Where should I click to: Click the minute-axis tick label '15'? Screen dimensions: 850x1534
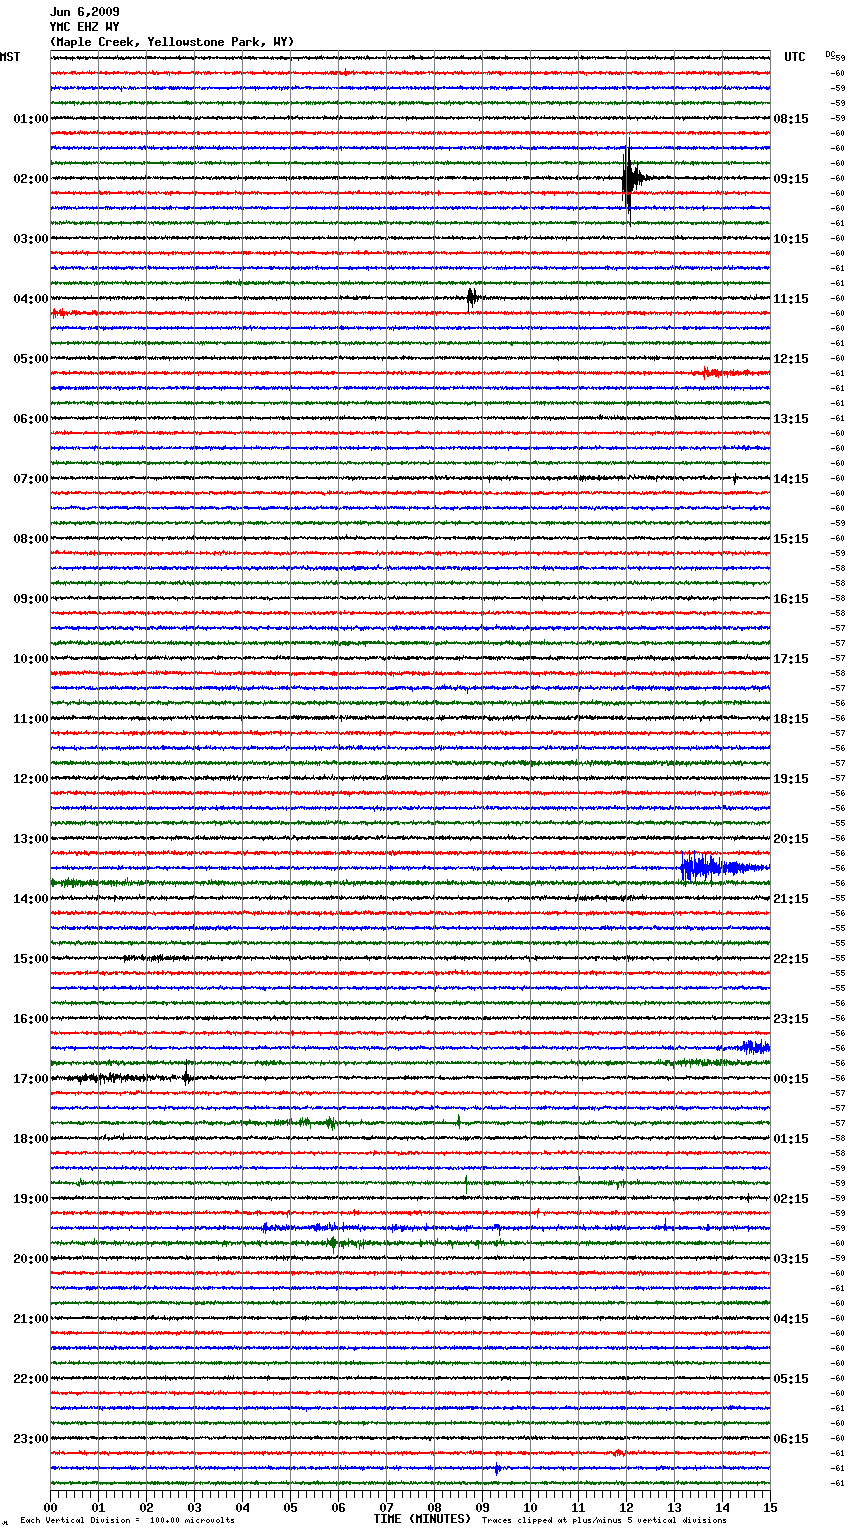tap(770, 1507)
